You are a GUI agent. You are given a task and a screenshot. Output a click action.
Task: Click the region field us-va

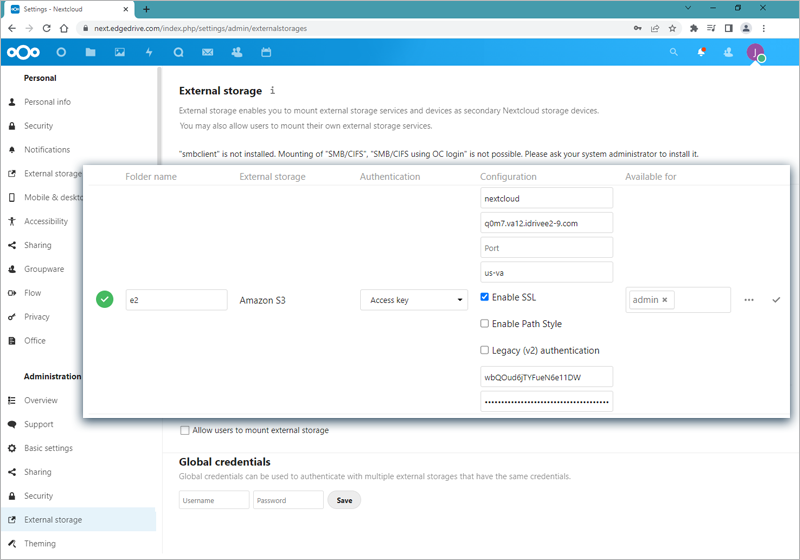point(546,272)
